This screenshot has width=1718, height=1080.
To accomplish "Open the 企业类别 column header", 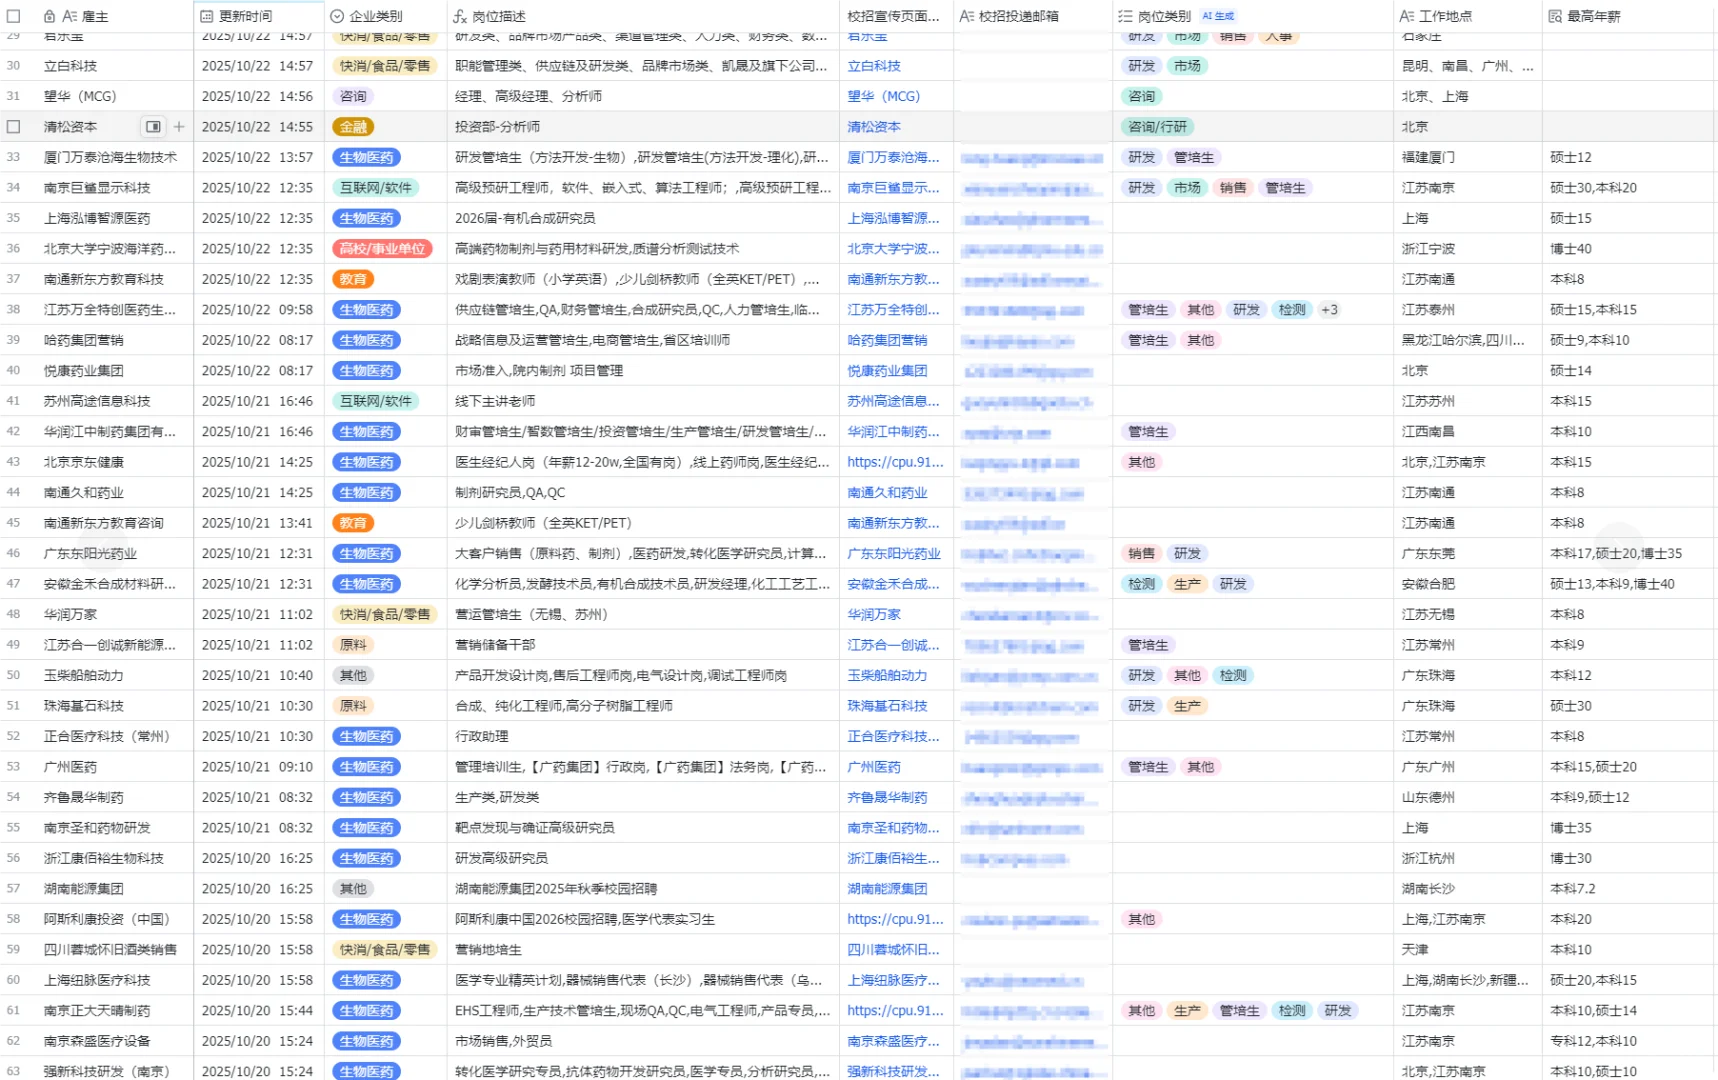I will pyautogui.click(x=386, y=16).
